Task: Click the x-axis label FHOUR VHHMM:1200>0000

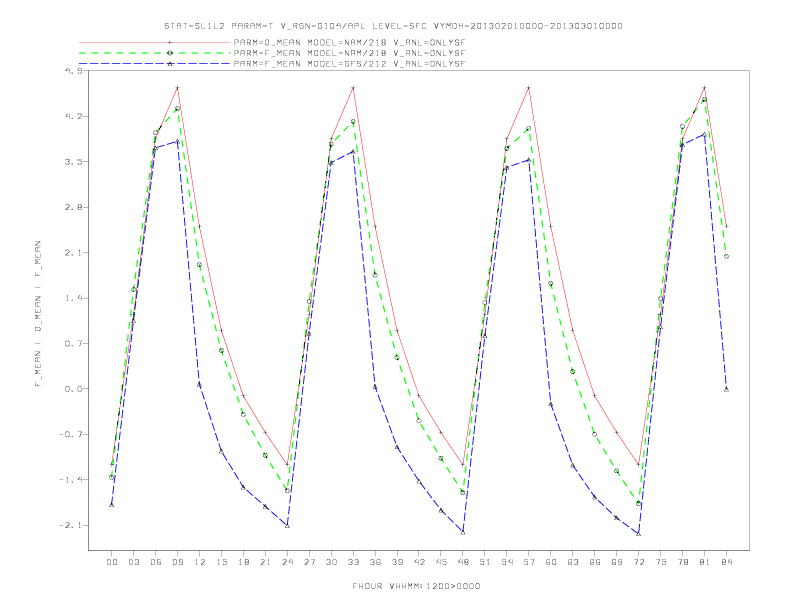Action: [x=416, y=586]
